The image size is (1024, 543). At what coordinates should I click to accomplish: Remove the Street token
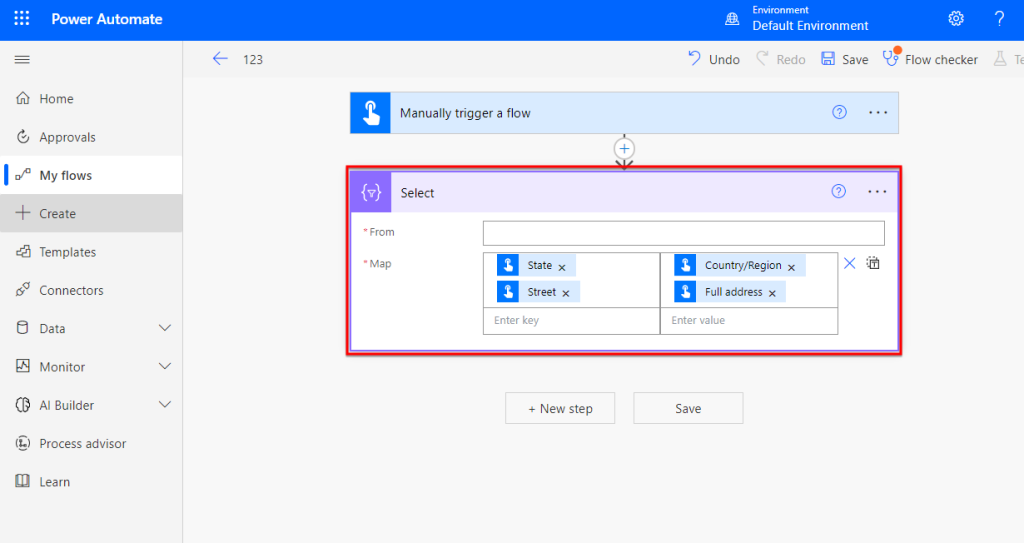[566, 293]
